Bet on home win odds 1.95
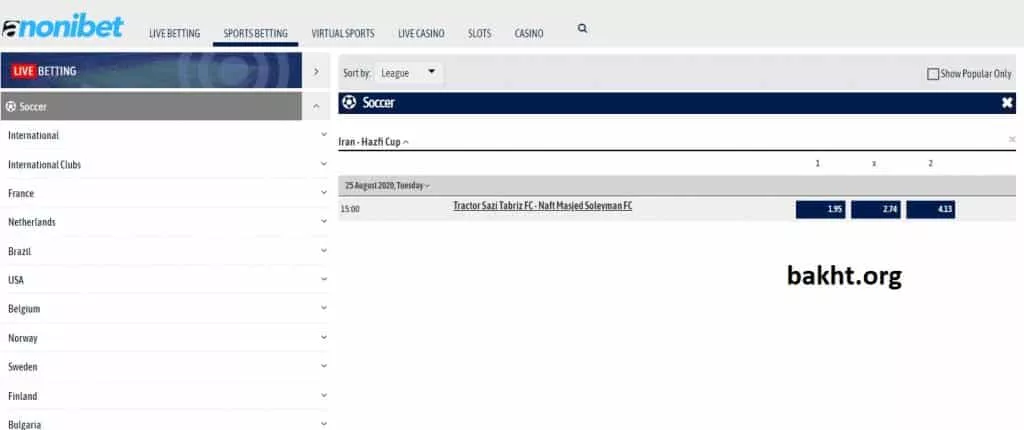Screen dimensions: 1024x430 pyautogui.click(x=820, y=209)
